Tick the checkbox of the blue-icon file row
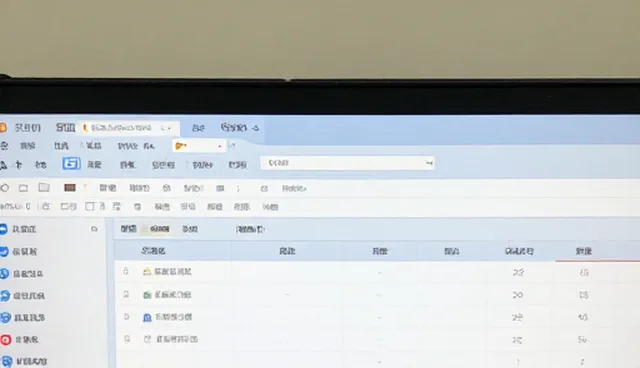 pos(127,317)
